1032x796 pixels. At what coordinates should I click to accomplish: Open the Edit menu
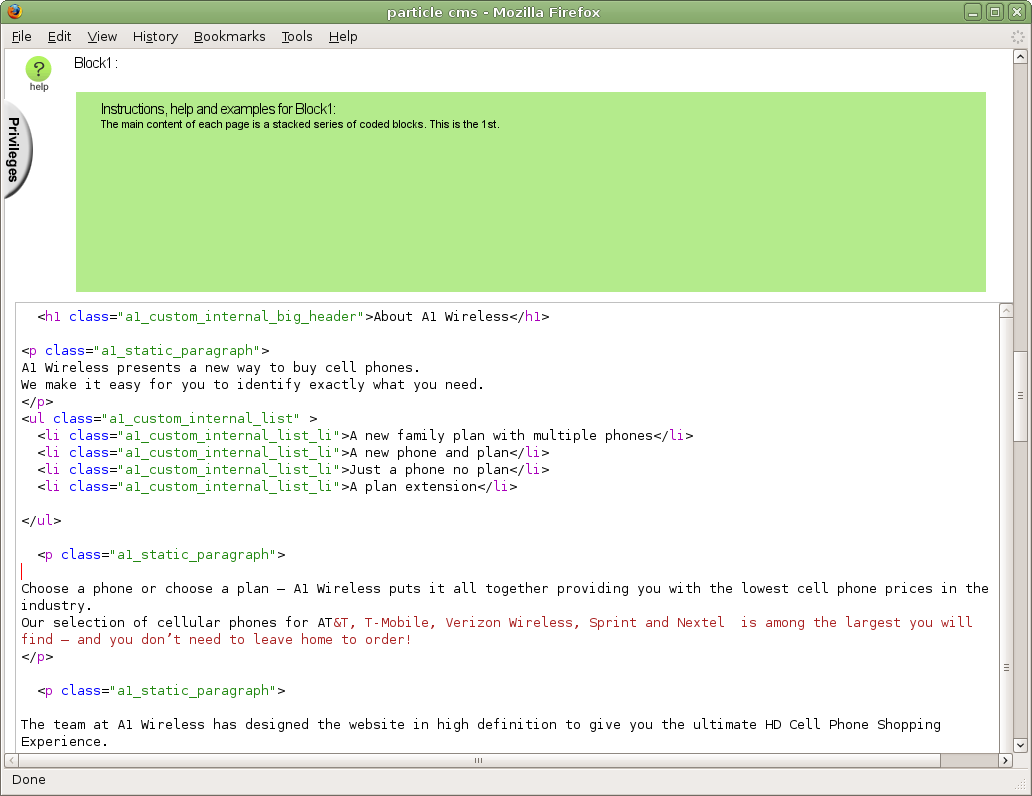coord(60,37)
